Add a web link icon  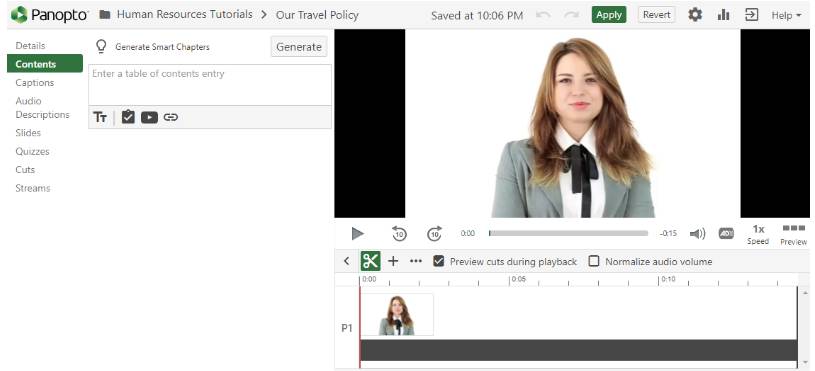pyautogui.click(x=170, y=117)
